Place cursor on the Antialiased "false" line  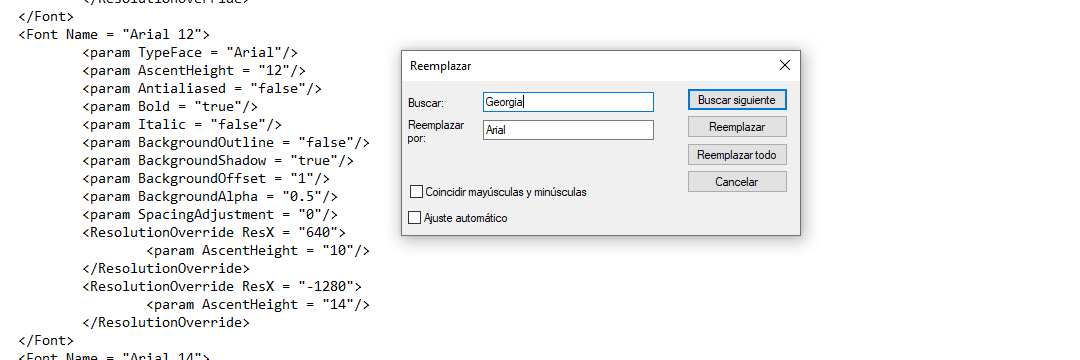coord(202,88)
